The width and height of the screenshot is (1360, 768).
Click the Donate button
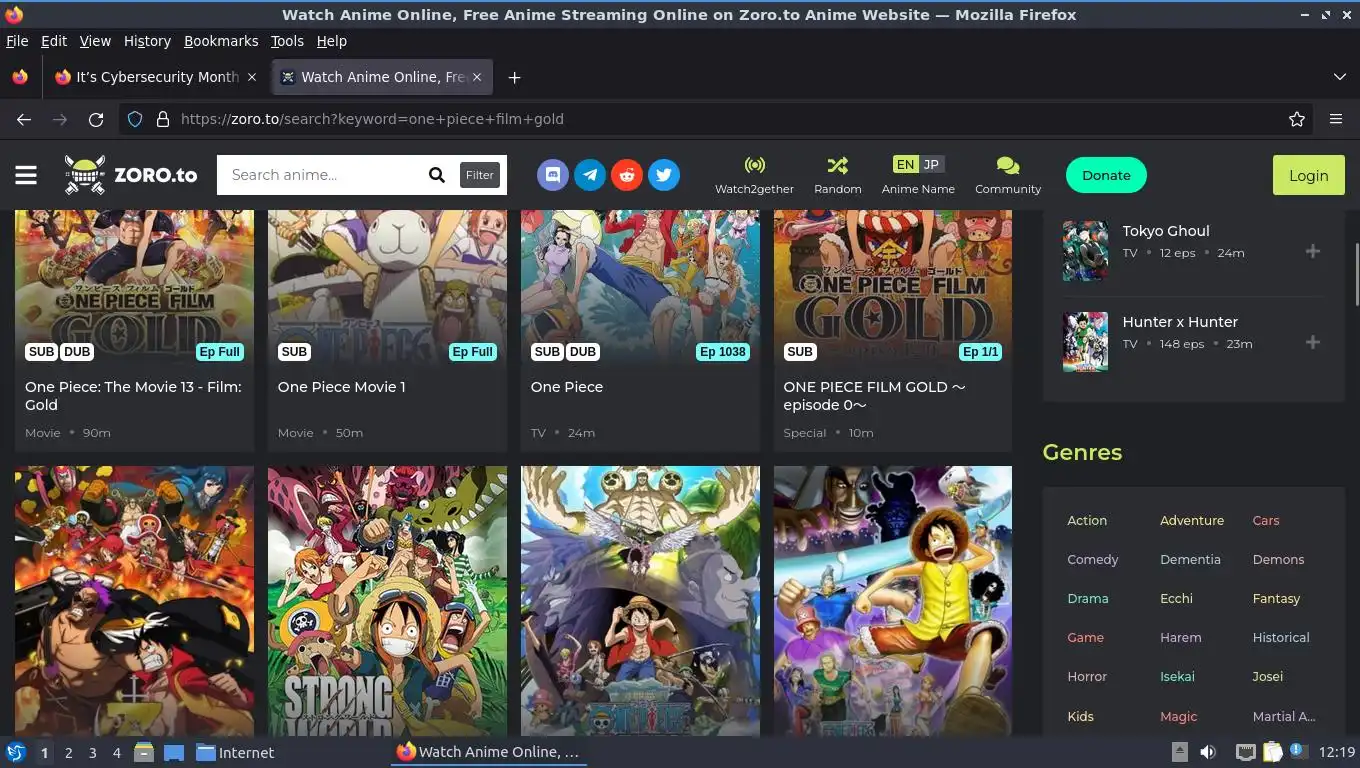click(1106, 175)
